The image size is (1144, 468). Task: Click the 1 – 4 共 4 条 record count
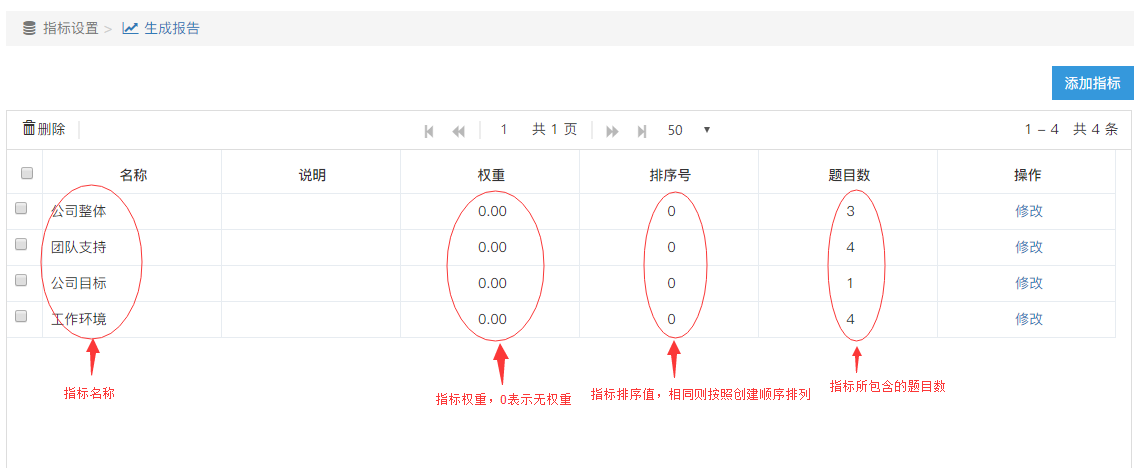(x=1071, y=129)
